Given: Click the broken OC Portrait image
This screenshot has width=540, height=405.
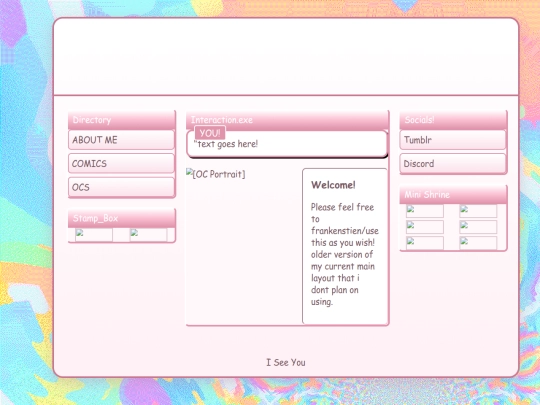Looking at the screenshot, I should point(216,174).
